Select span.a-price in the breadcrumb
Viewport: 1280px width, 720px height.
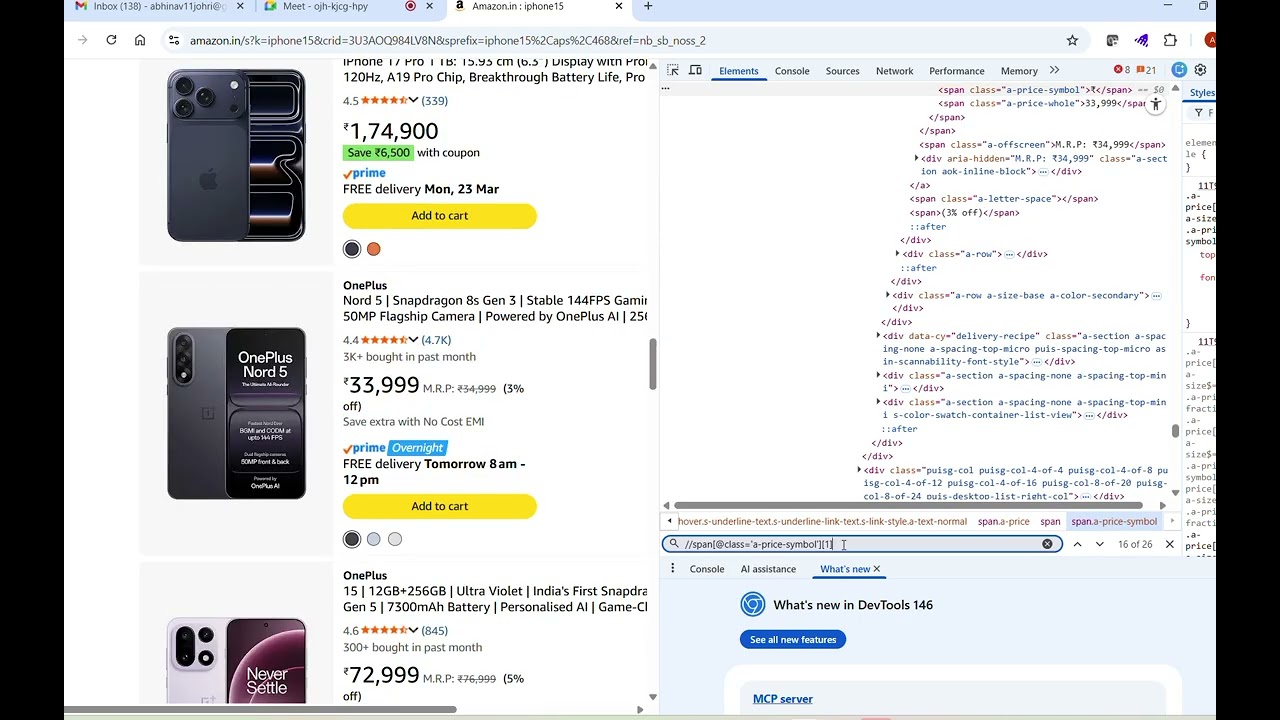[x=1003, y=521]
